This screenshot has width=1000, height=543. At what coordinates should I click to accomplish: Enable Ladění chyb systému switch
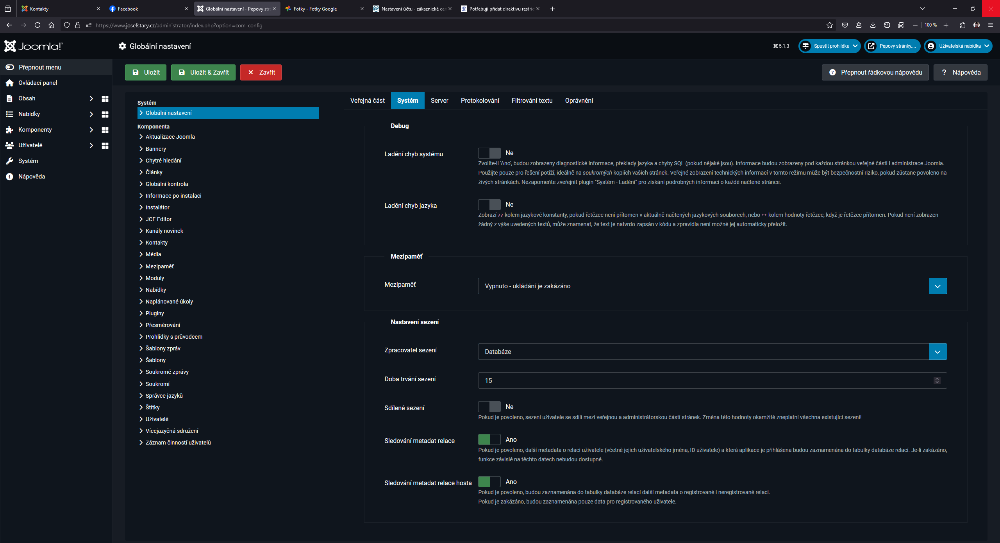click(x=489, y=154)
